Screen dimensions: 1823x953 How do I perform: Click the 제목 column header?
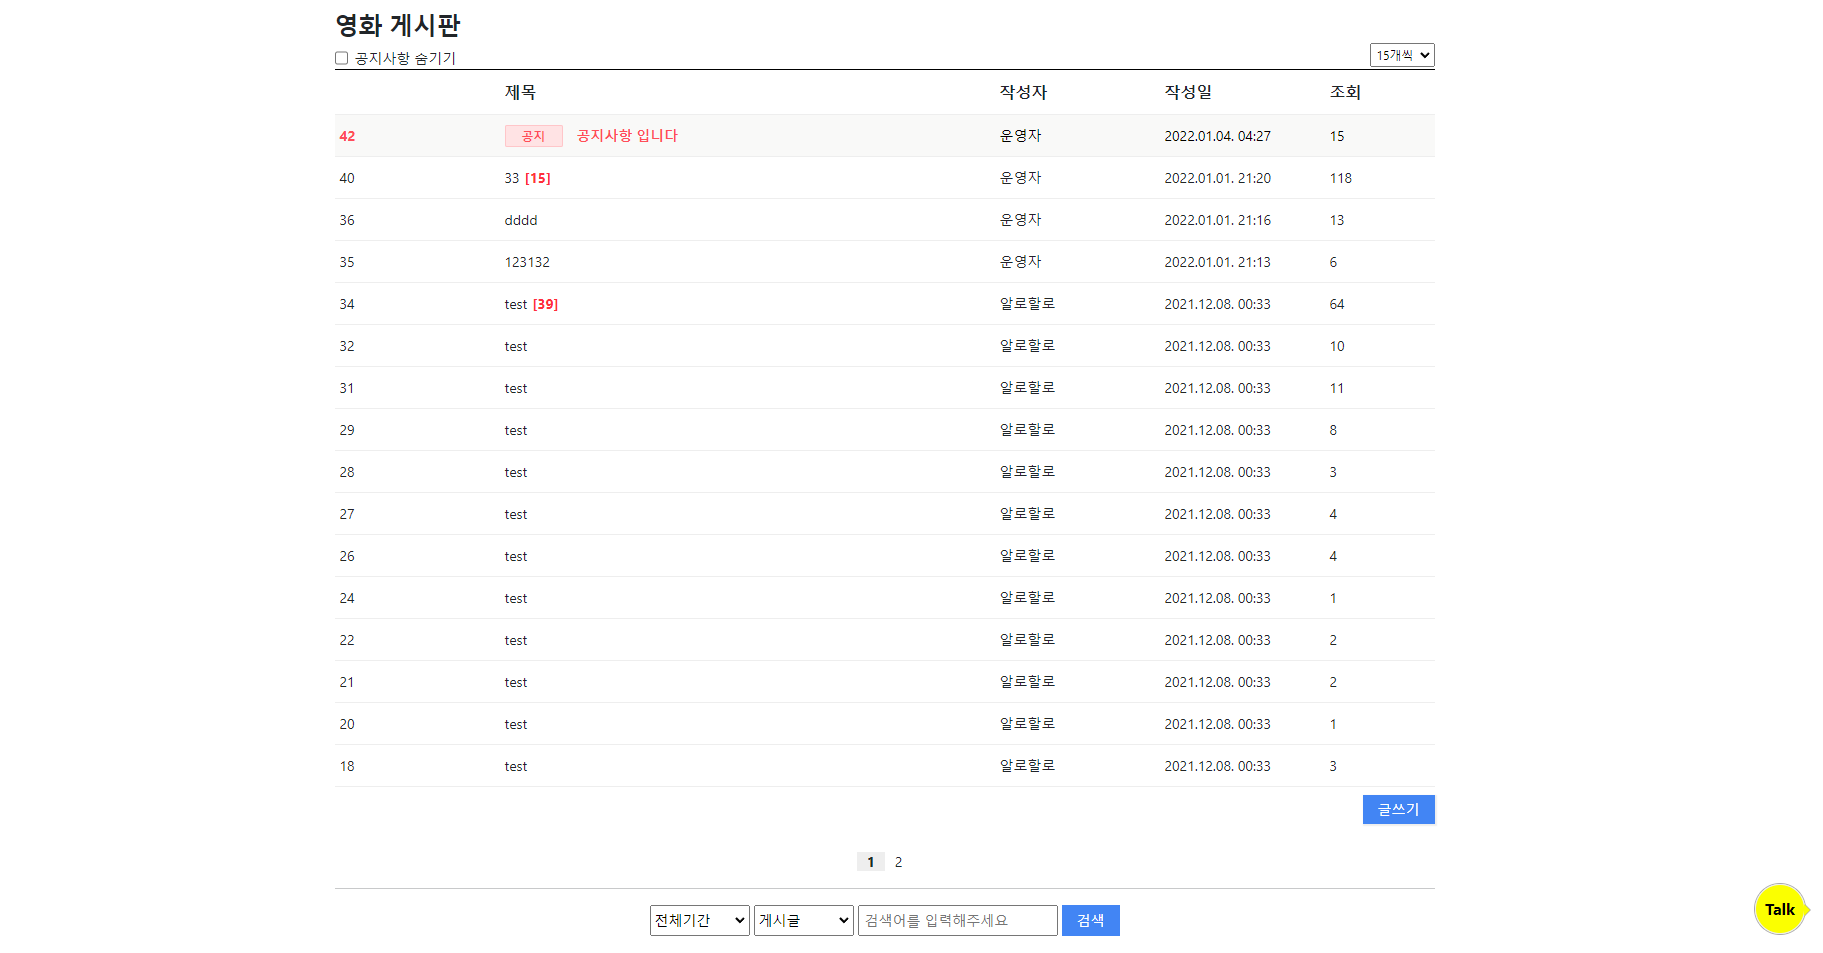520,91
